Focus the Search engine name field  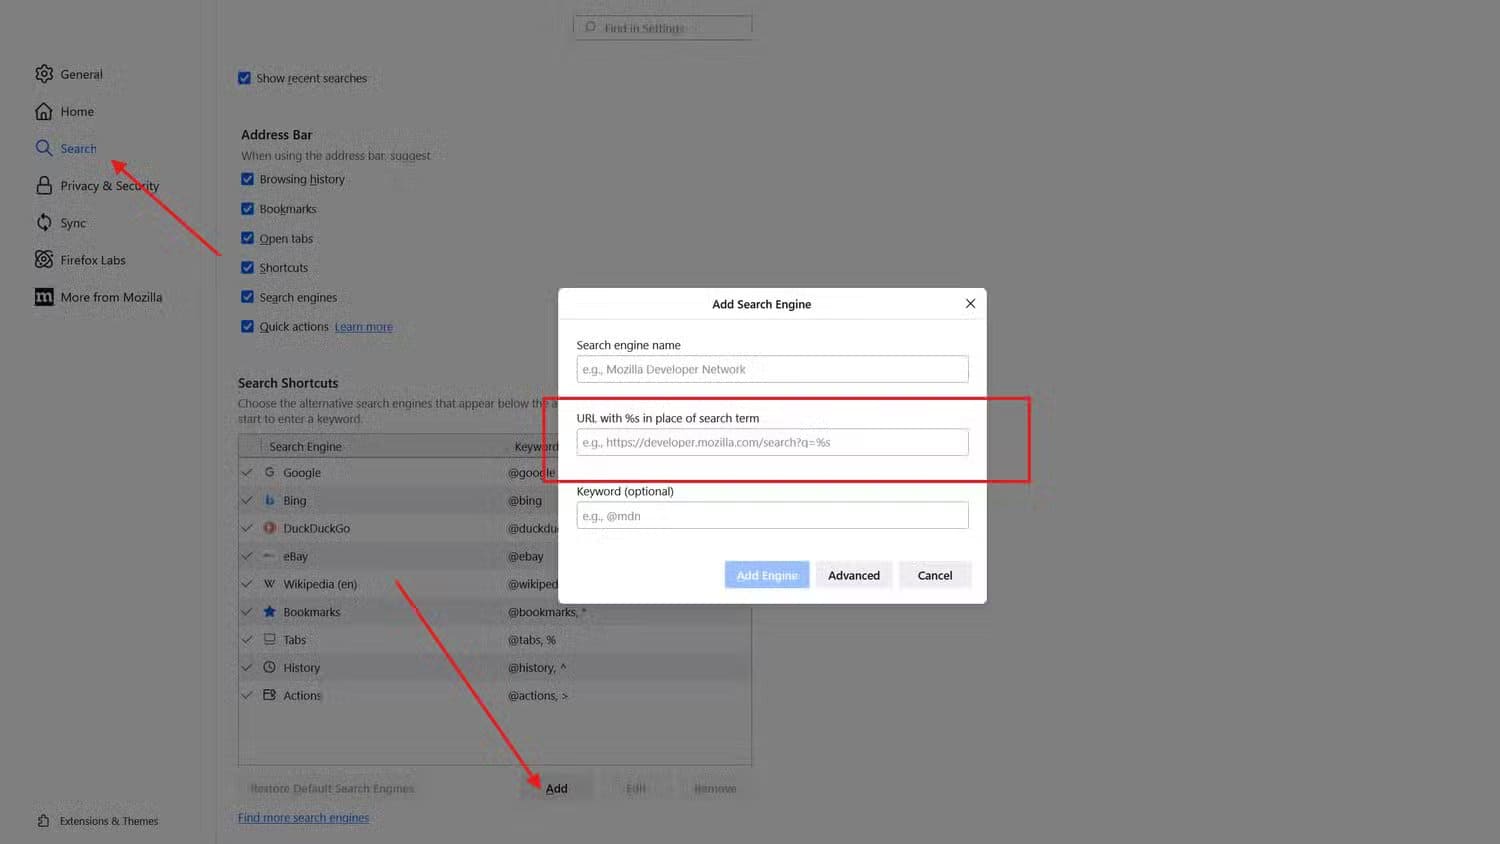point(772,369)
